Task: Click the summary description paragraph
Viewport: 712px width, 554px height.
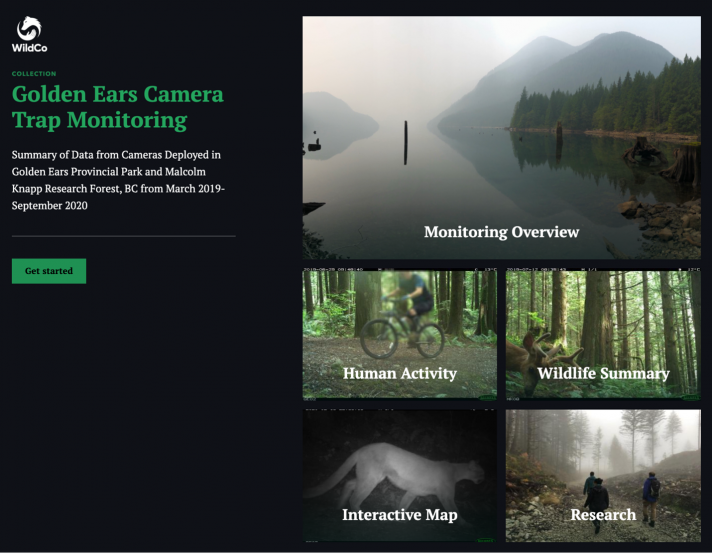Action: [118, 180]
